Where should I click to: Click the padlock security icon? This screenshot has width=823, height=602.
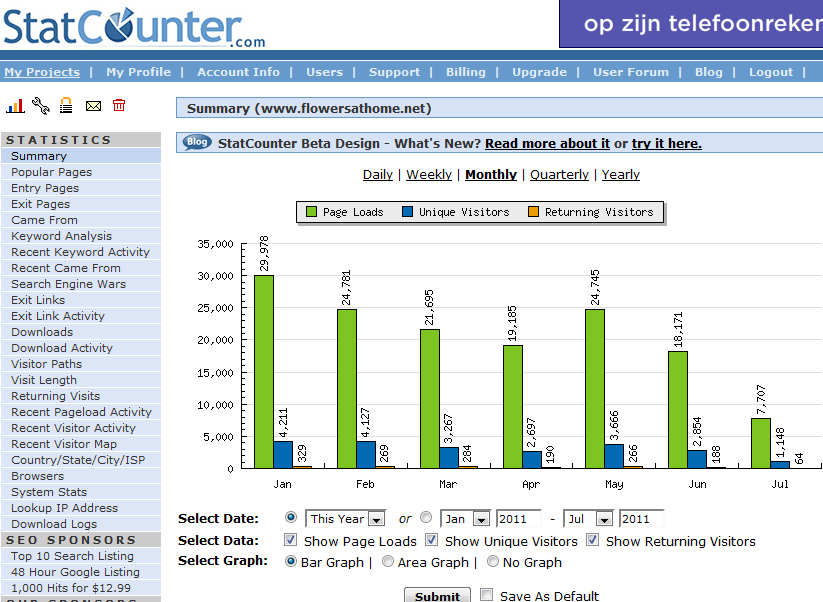click(66, 105)
